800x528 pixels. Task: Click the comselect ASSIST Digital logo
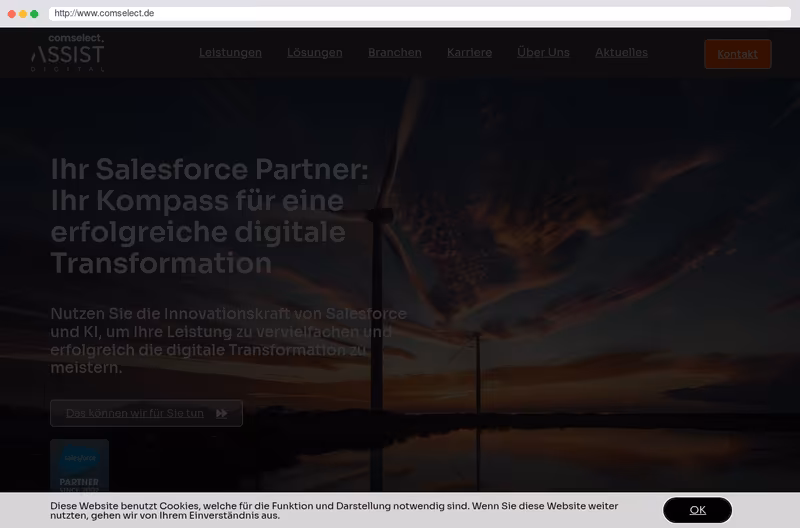pos(67,53)
